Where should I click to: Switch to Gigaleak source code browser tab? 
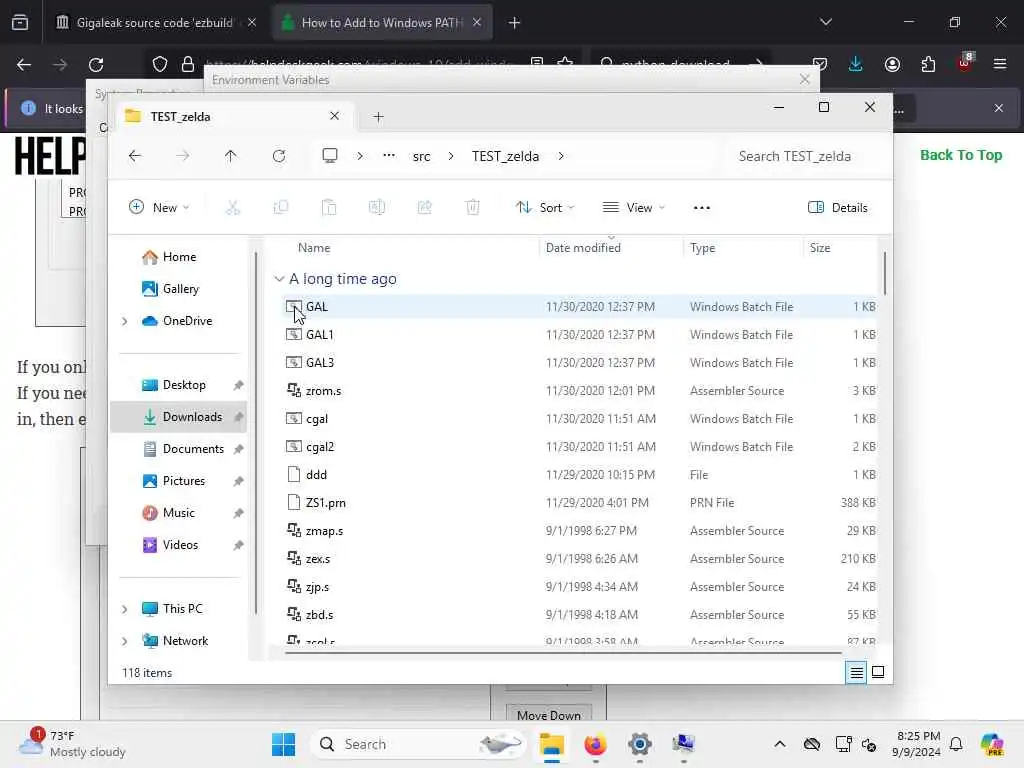tap(155, 23)
